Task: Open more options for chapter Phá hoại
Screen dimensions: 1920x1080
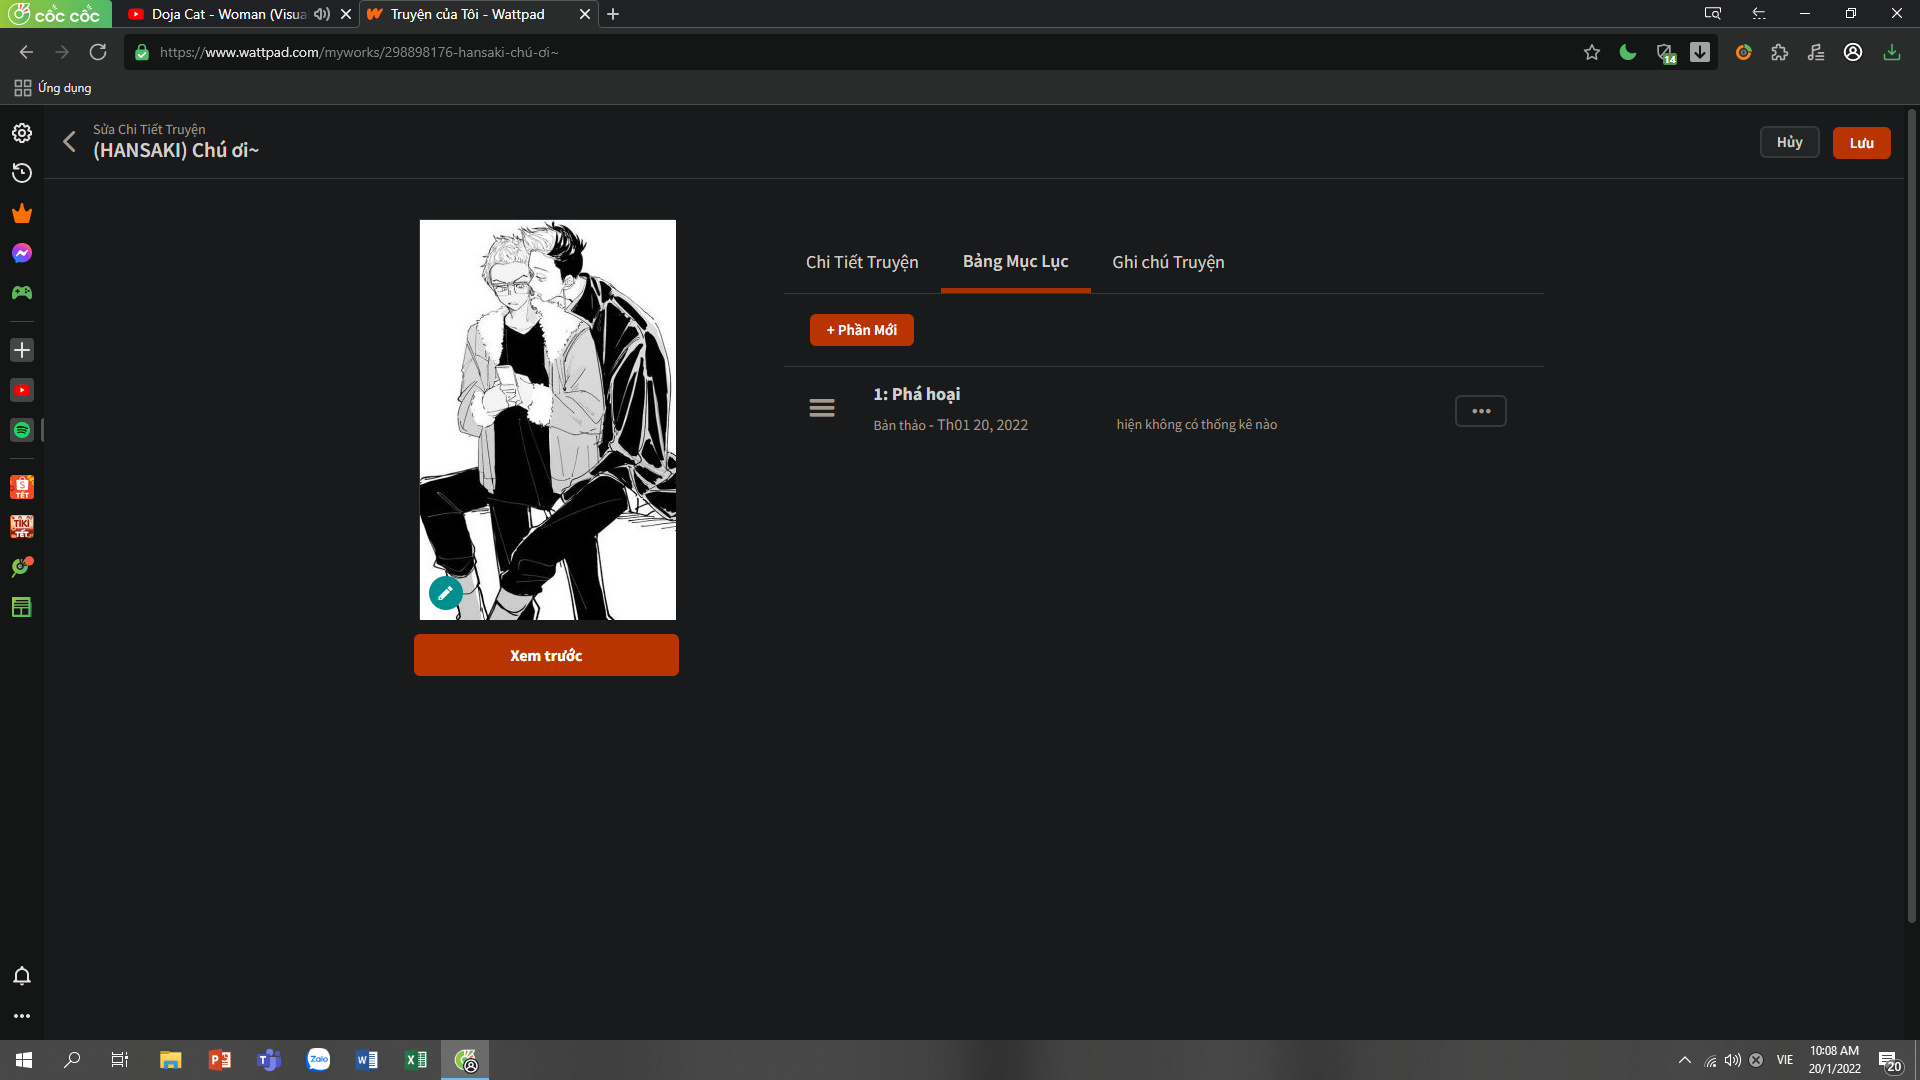Action: tap(1481, 411)
